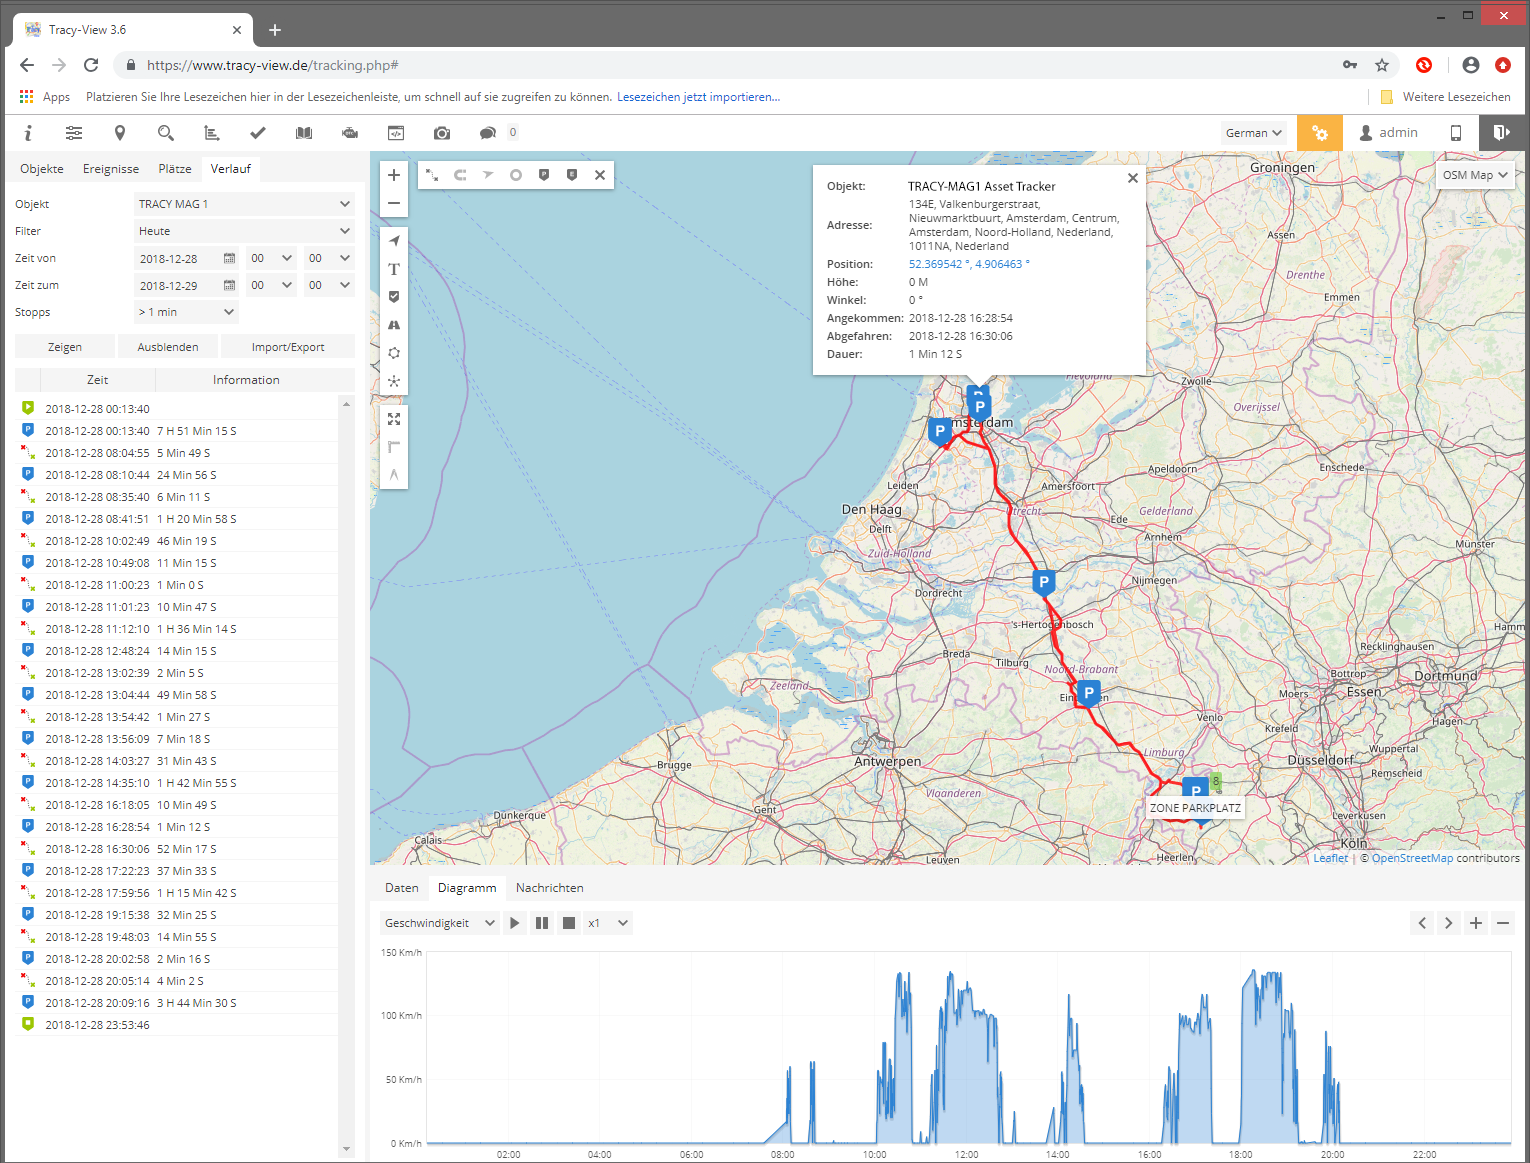Switch to the Daten tab
Screen dimensions: 1530x1163
click(402, 888)
